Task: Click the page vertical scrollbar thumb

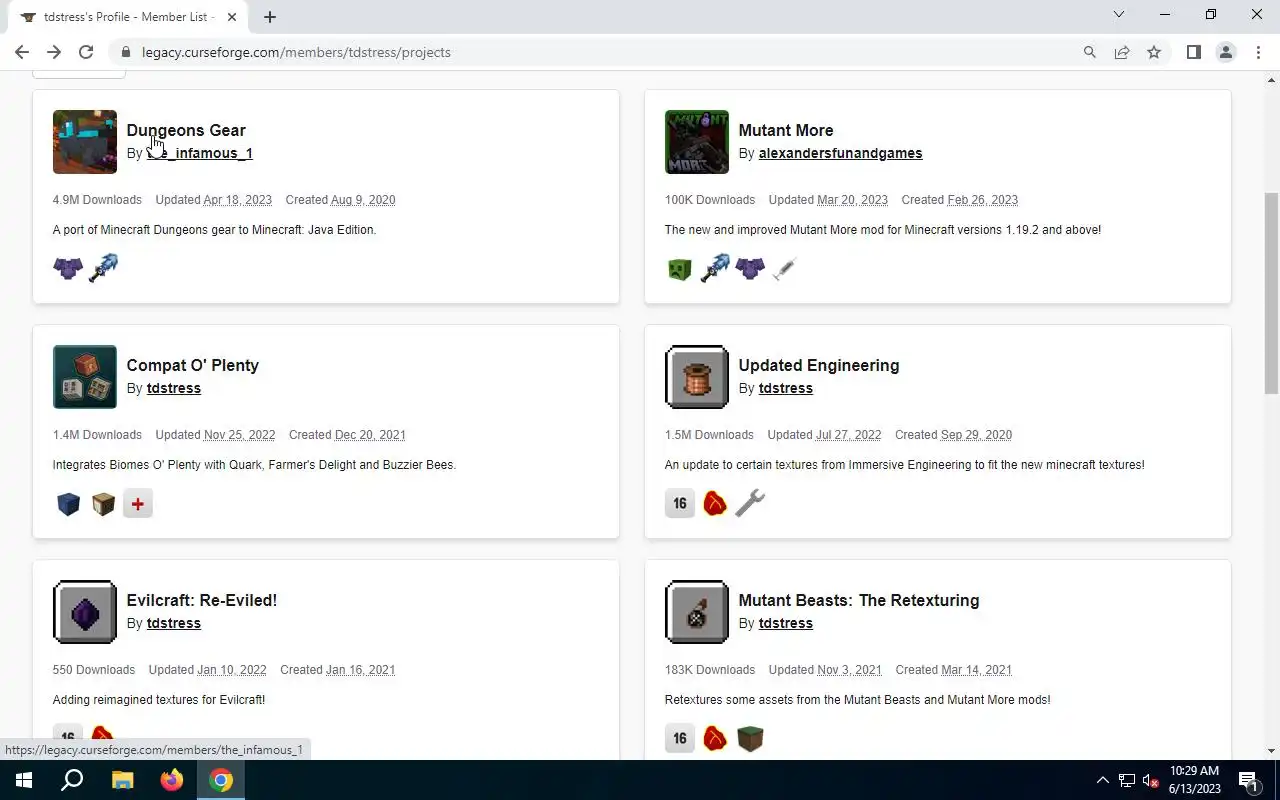Action: tap(1272, 293)
